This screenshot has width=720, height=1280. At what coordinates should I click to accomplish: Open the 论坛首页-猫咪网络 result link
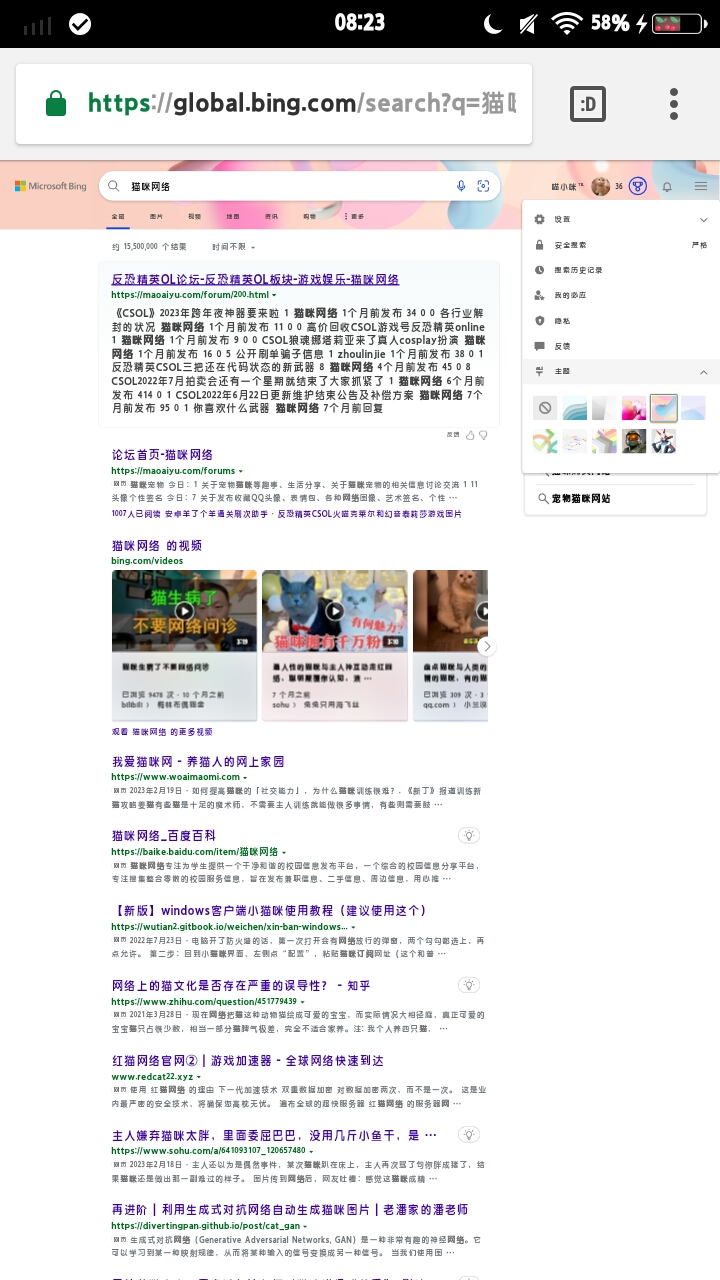click(x=162, y=455)
